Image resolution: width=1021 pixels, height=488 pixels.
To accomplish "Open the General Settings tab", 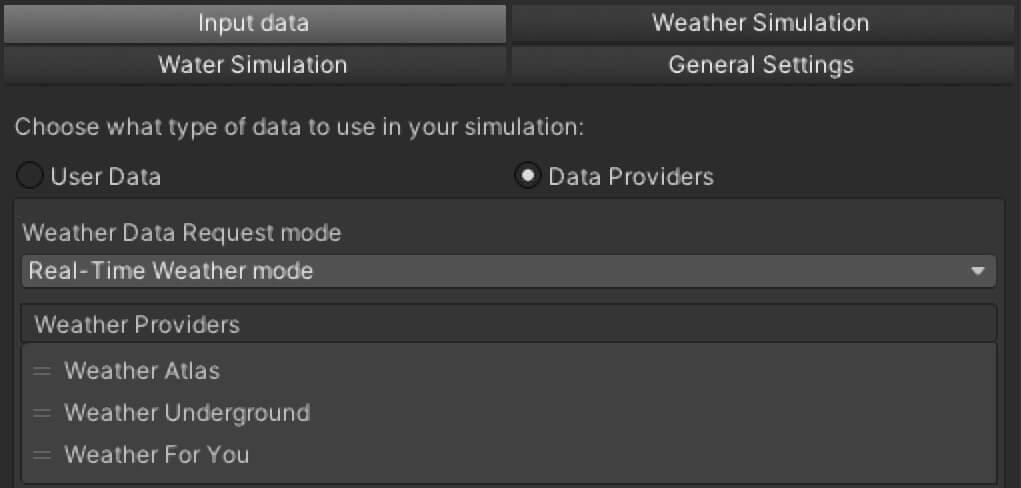I will [x=761, y=65].
